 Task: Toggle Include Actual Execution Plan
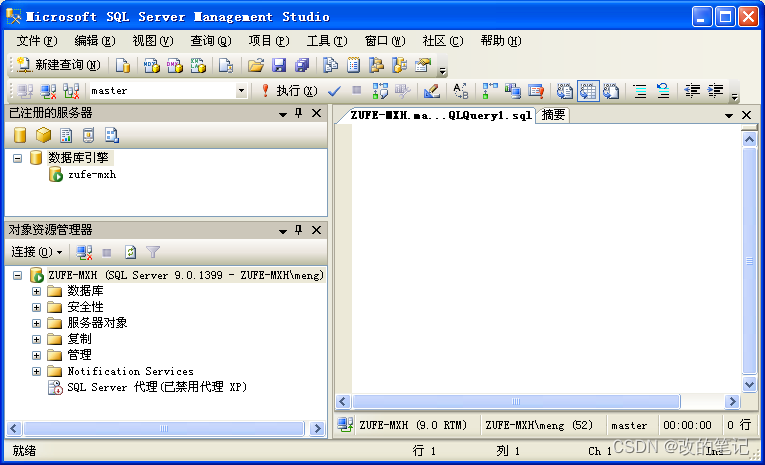pos(489,91)
